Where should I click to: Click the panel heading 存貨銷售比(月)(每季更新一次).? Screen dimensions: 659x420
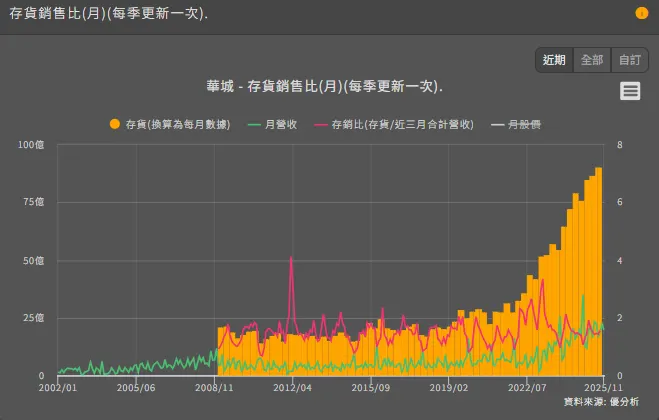point(108,13)
